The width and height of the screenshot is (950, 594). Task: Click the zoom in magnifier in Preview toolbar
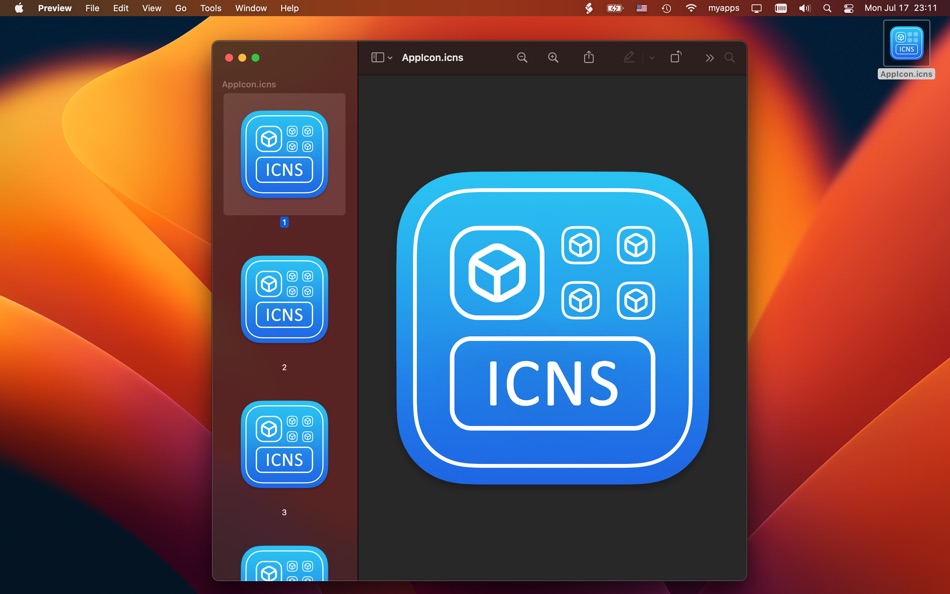553,58
